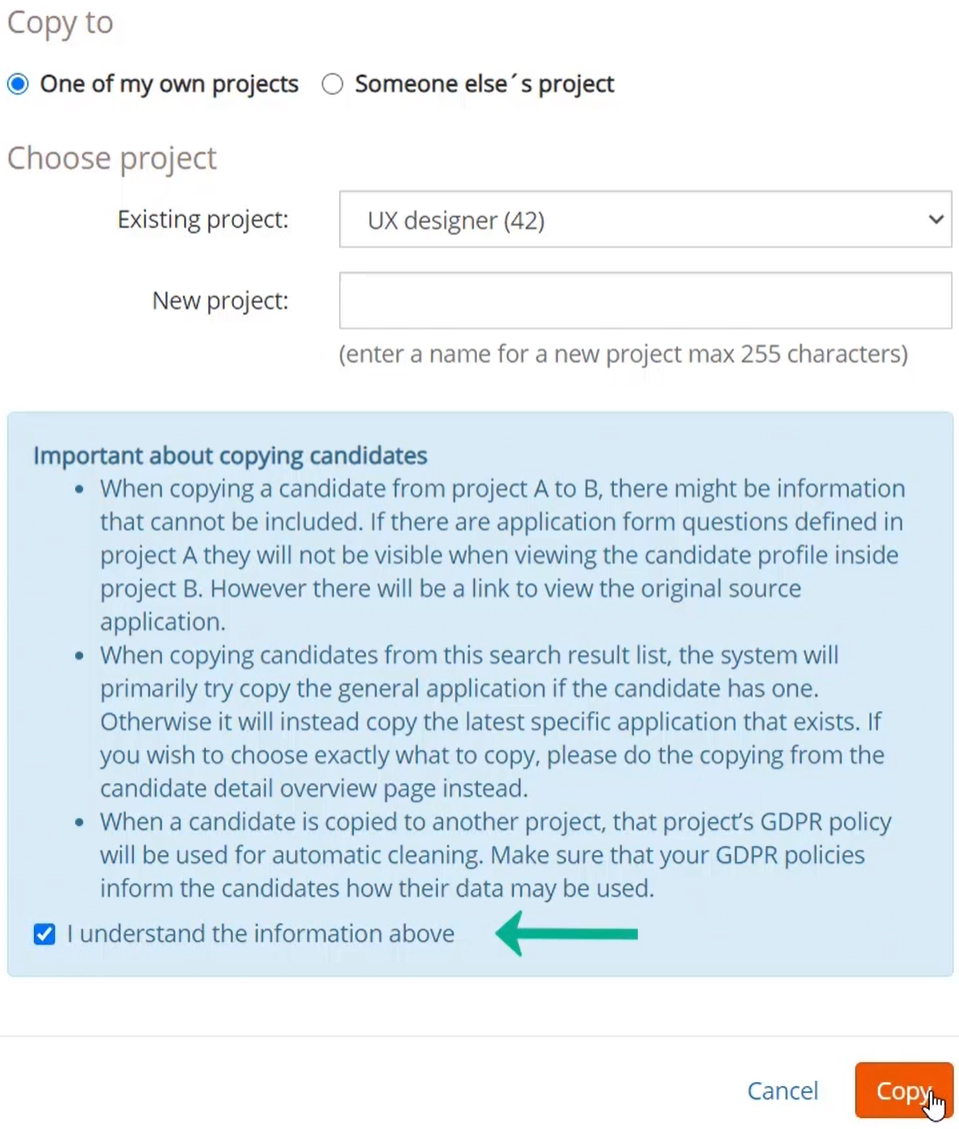Click the green arrow pointing at the checkbox
Viewport: 959px width, 1129px height.
click(x=567, y=934)
